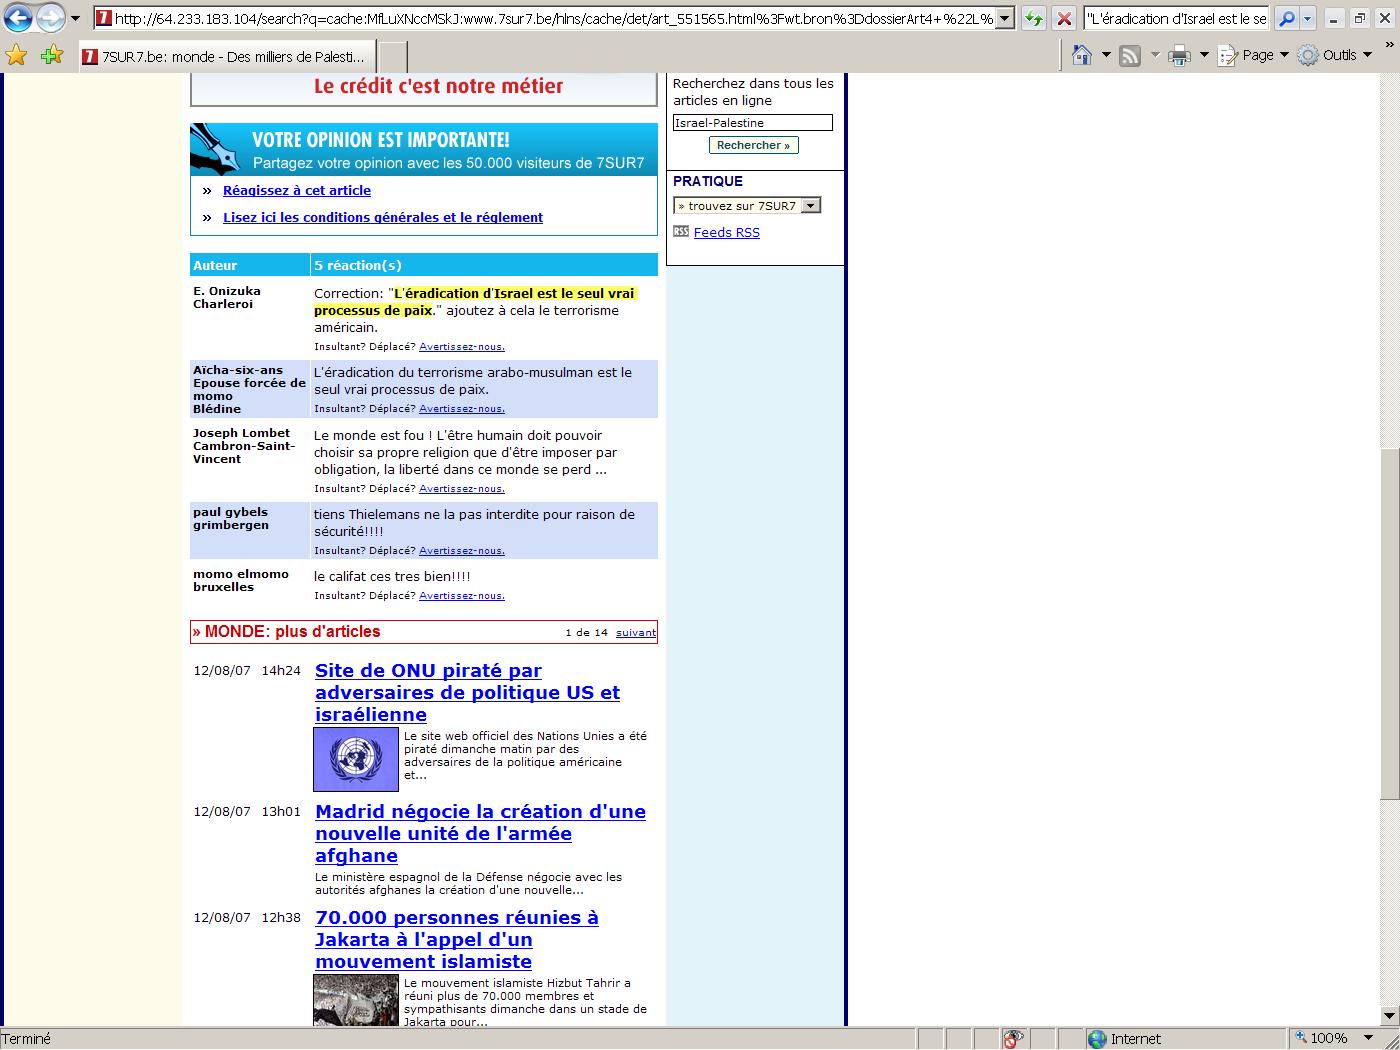Viewport: 1400px width, 1050px height.
Task: Report paul gybels comment via Avertissez-nous
Action: (x=461, y=551)
